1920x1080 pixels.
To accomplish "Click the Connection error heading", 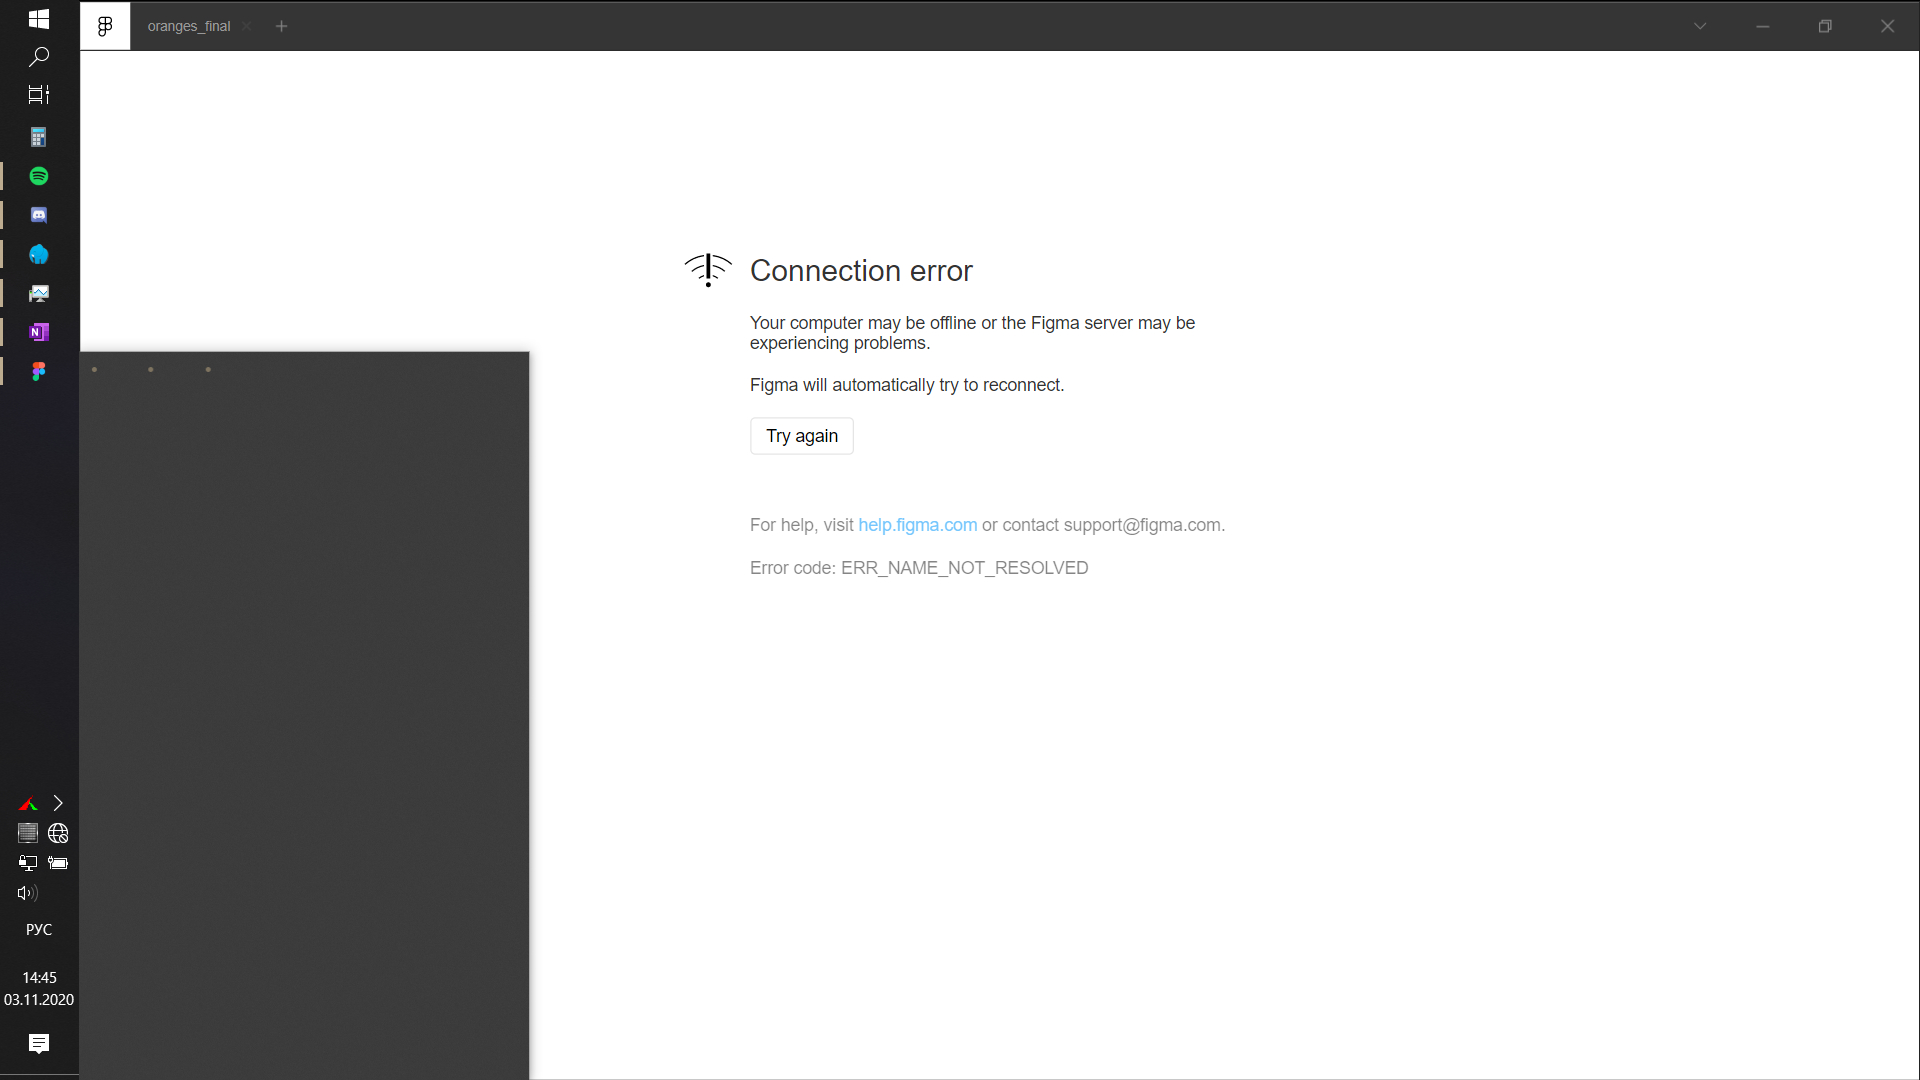I will click(861, 271).
